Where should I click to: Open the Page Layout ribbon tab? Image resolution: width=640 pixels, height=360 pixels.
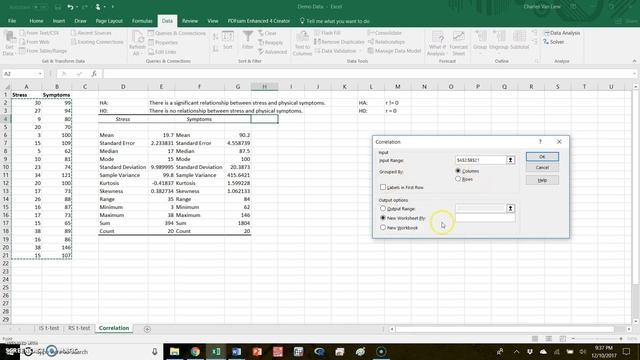[109, 21]
